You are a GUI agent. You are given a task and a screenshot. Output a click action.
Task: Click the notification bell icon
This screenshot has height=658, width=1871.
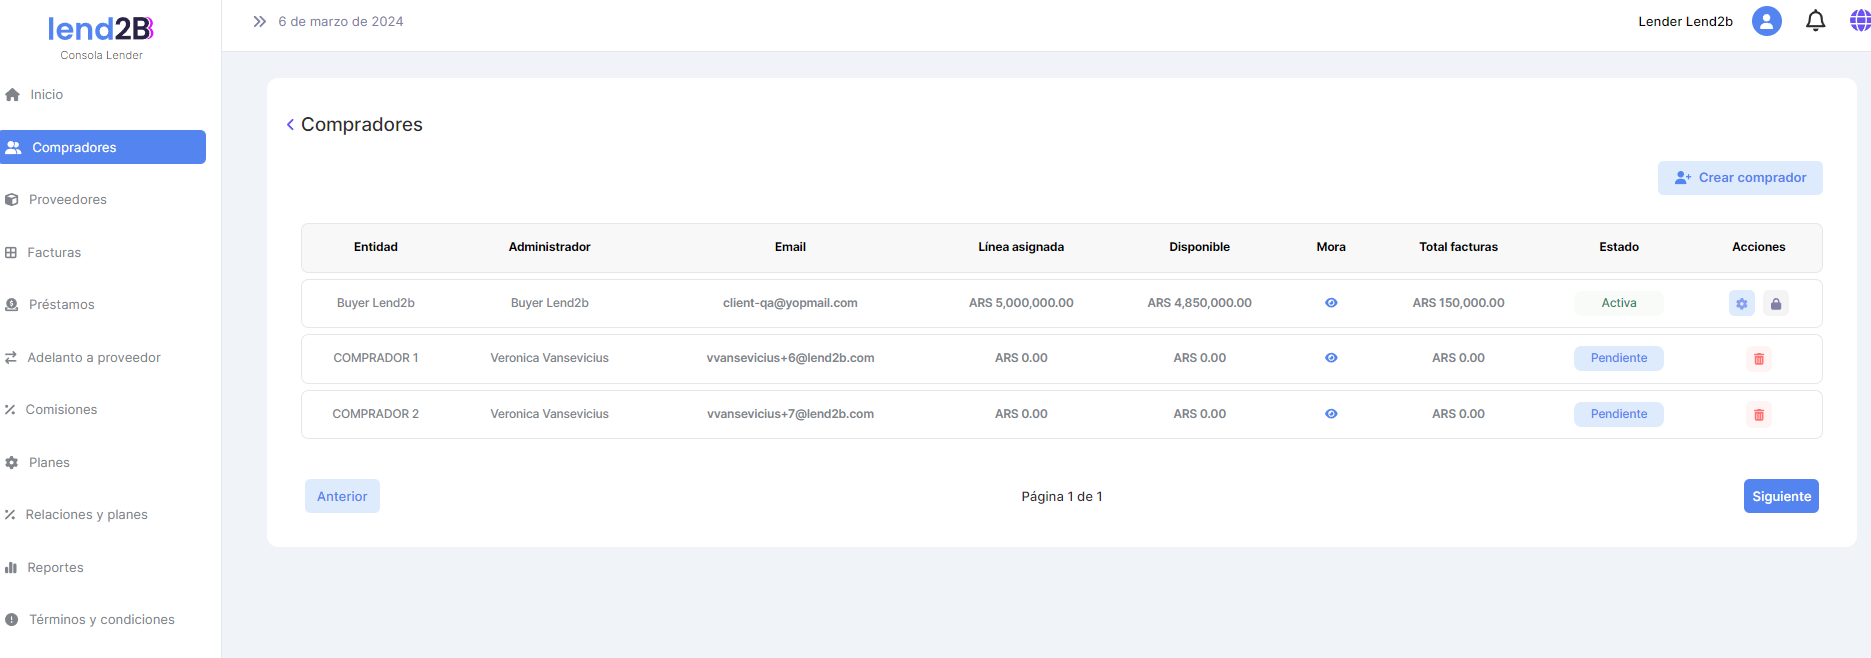tap(1815, 21)
